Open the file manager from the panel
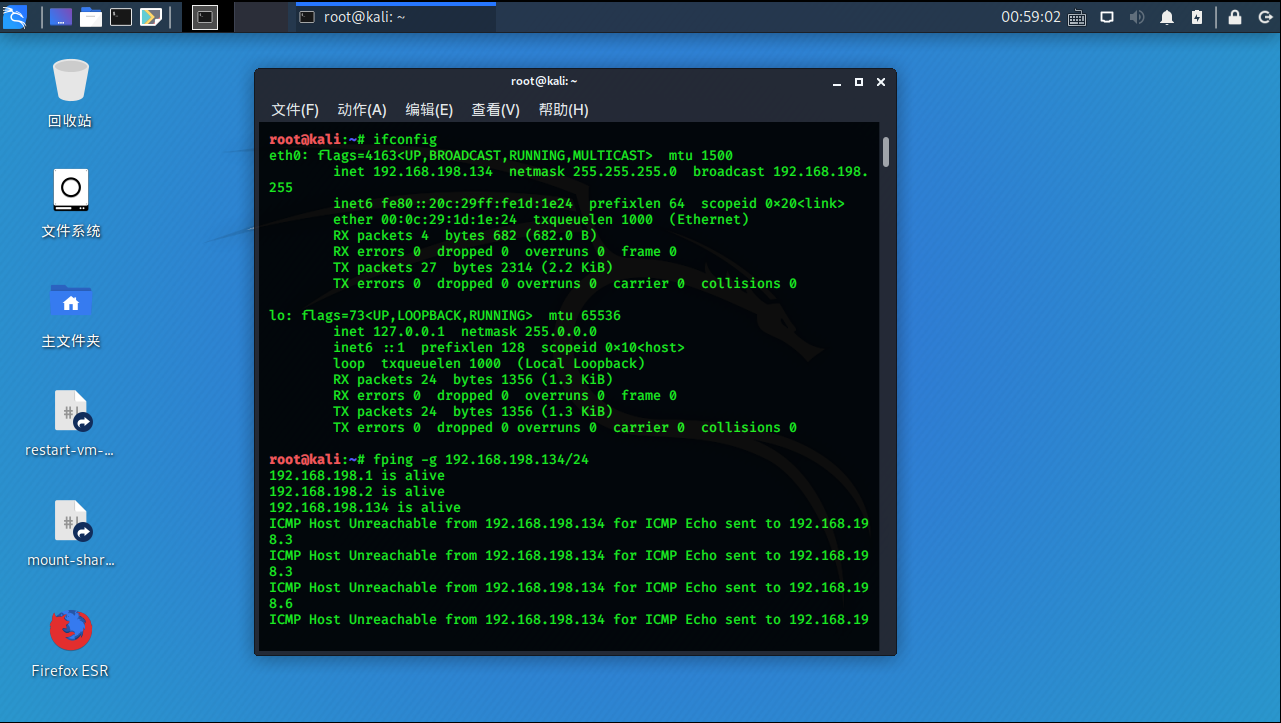Image resolution: width=1281 pixels, height=723 pixels. coord(91,17)
